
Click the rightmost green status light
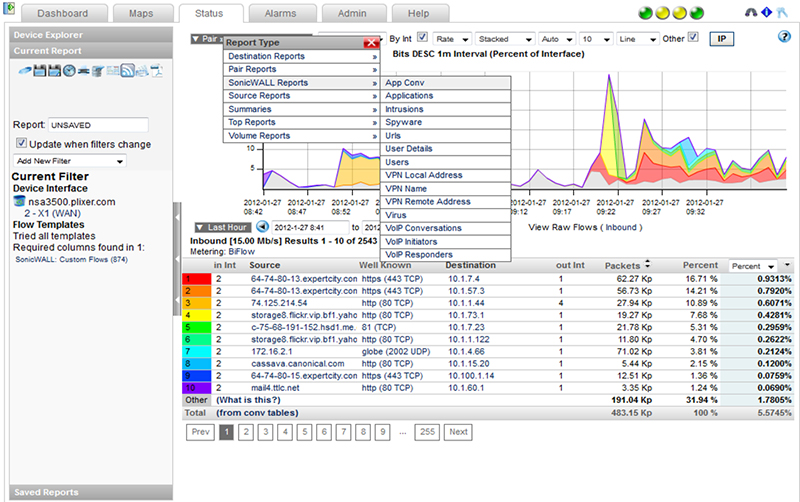(696, 13)
